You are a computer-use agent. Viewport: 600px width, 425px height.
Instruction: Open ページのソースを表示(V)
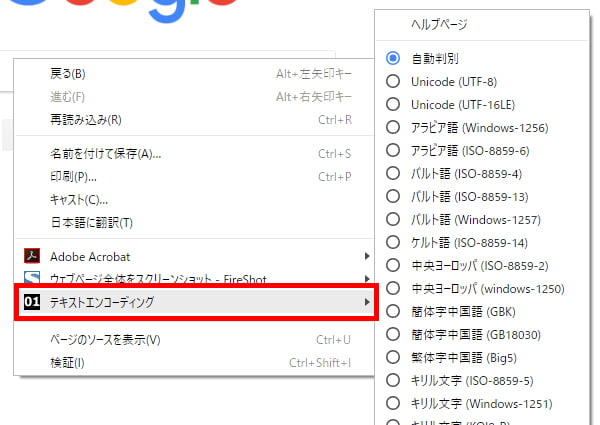(105, 340)
